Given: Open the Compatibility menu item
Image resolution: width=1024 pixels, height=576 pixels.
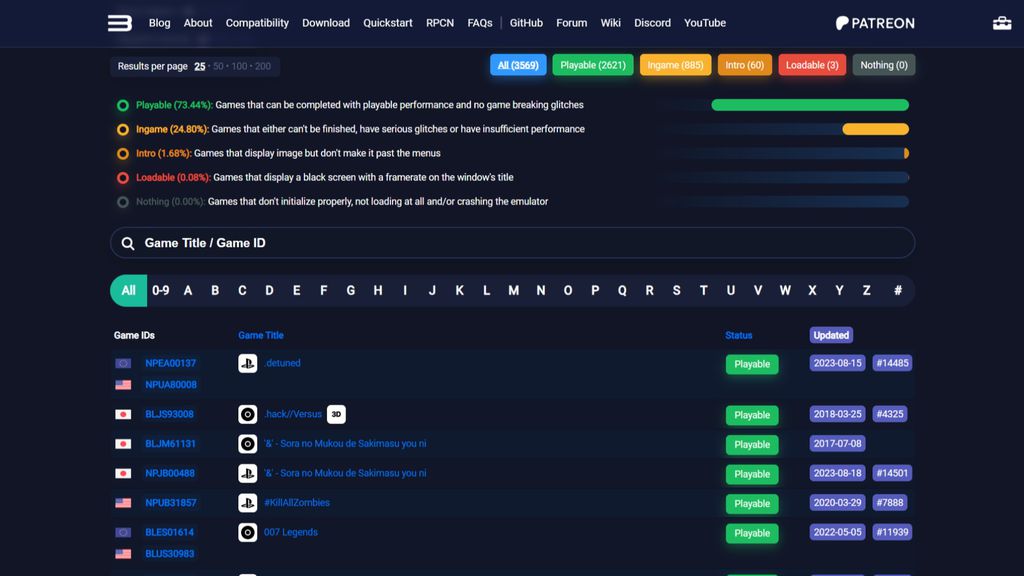Looking at the screenshot, I should pos(257,23).
